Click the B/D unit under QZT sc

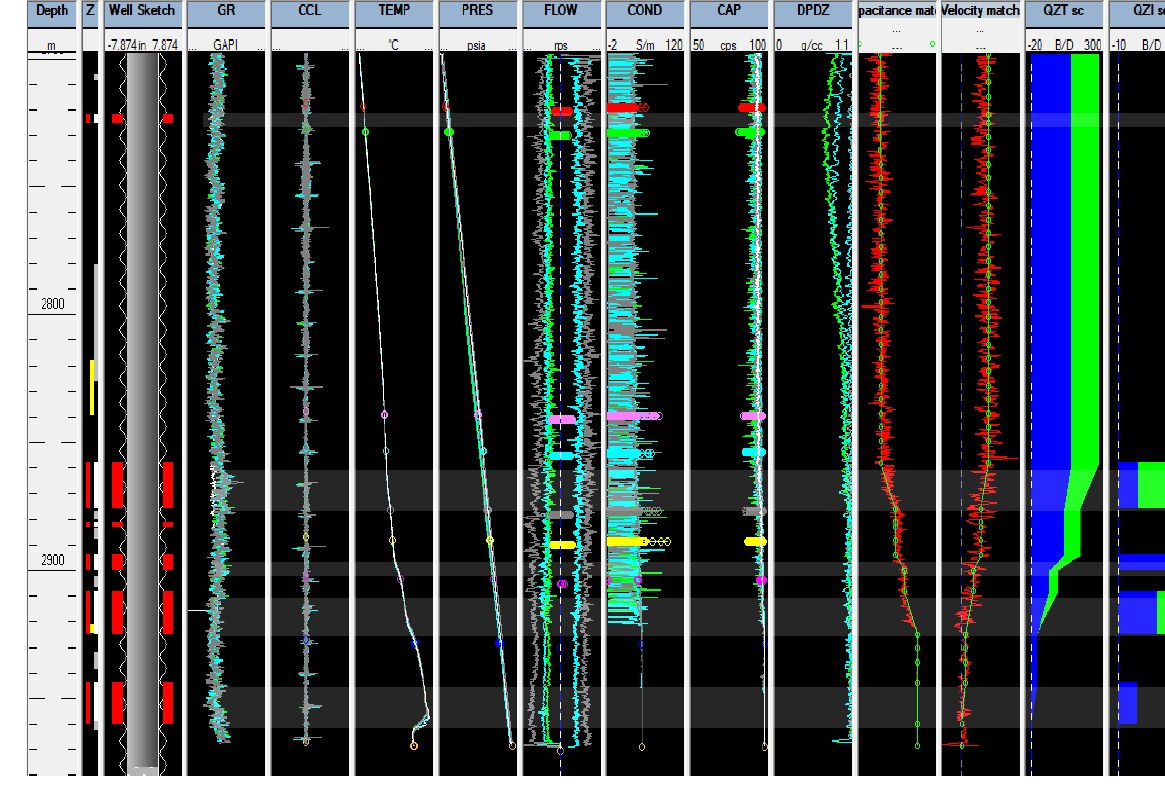(1064, 45)
